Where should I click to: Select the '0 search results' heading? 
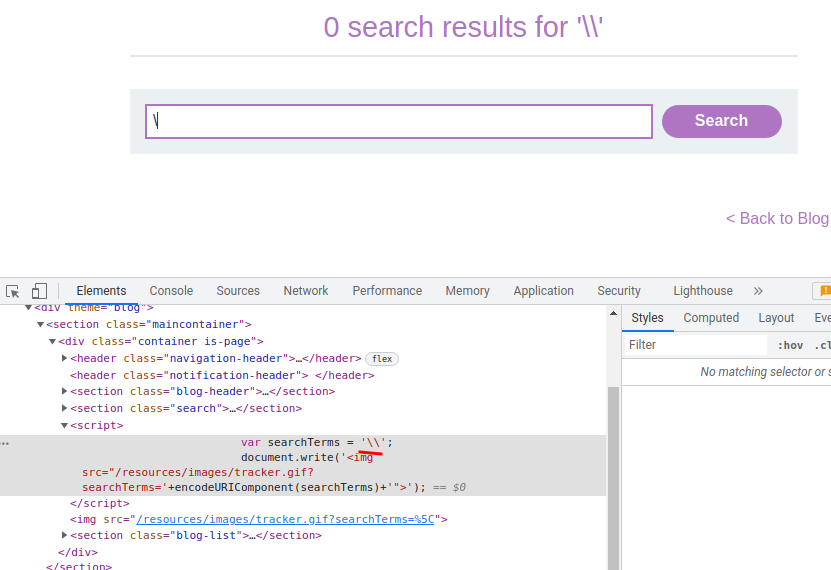point(463,27)
